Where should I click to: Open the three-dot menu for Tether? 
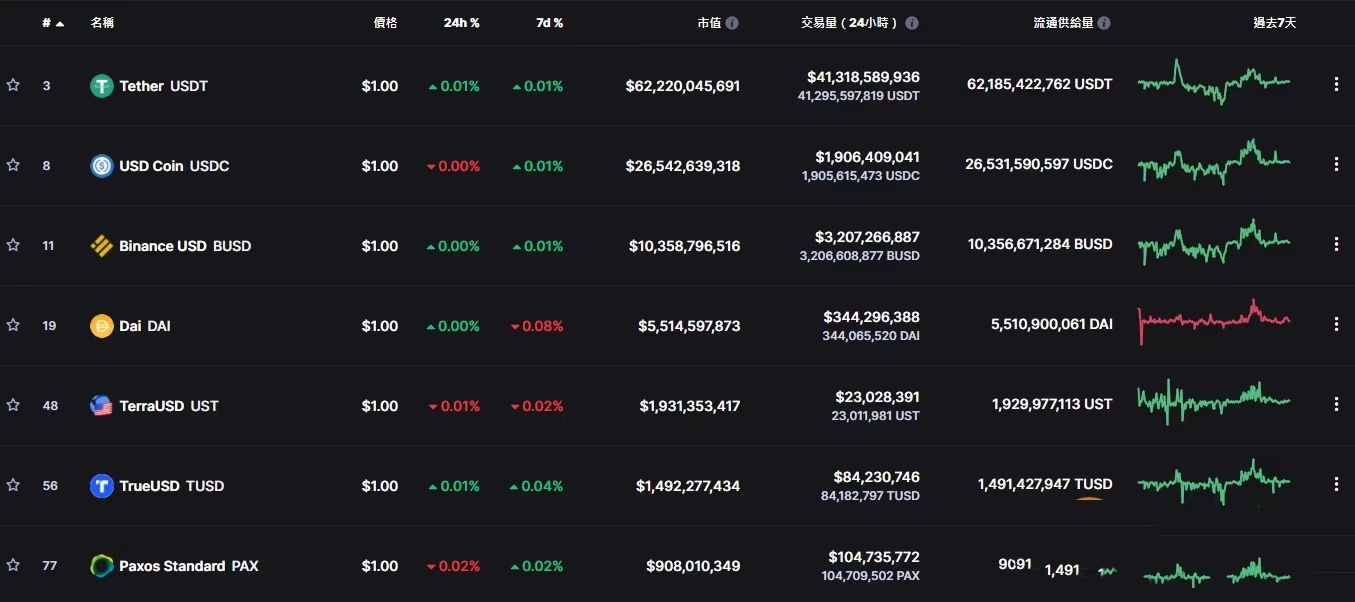[x=1336, y=84]
